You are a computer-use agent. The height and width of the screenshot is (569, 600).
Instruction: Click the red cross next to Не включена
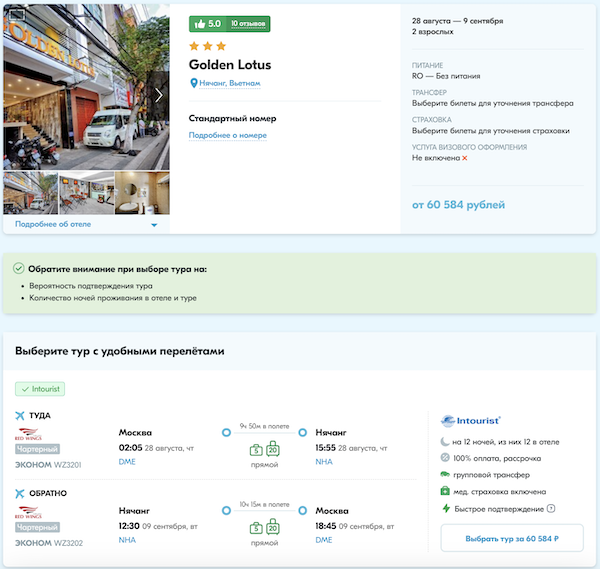click(465, 158)
